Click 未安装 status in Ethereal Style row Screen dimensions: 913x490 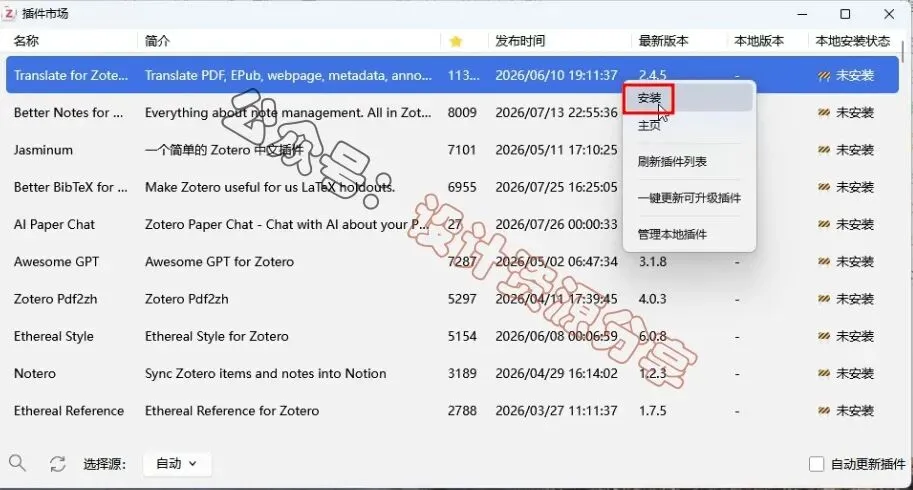[855, 336]
